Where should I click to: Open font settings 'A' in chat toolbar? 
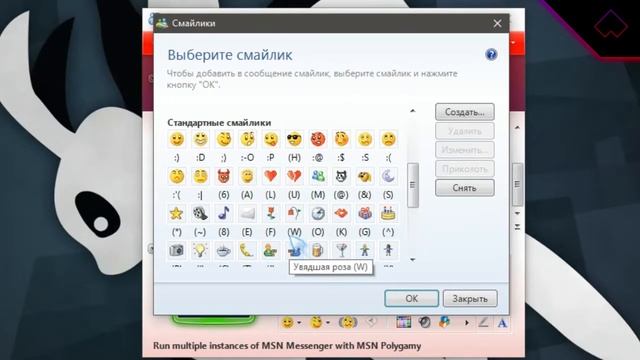click(502, 323)
